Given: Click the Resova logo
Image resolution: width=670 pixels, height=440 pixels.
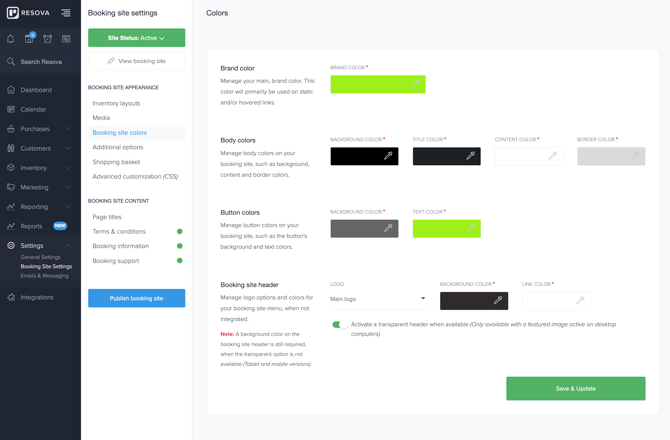Looking at the screenshot, I should click(x=28, y=13).
